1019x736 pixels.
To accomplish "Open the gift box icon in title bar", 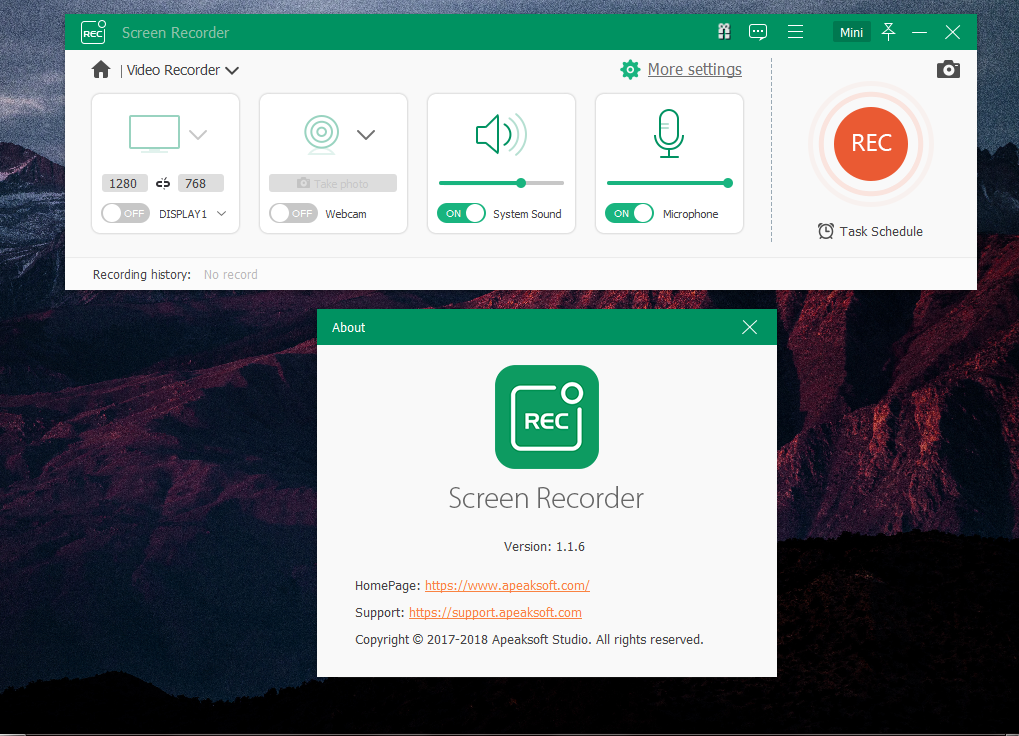I will point(724,32).
